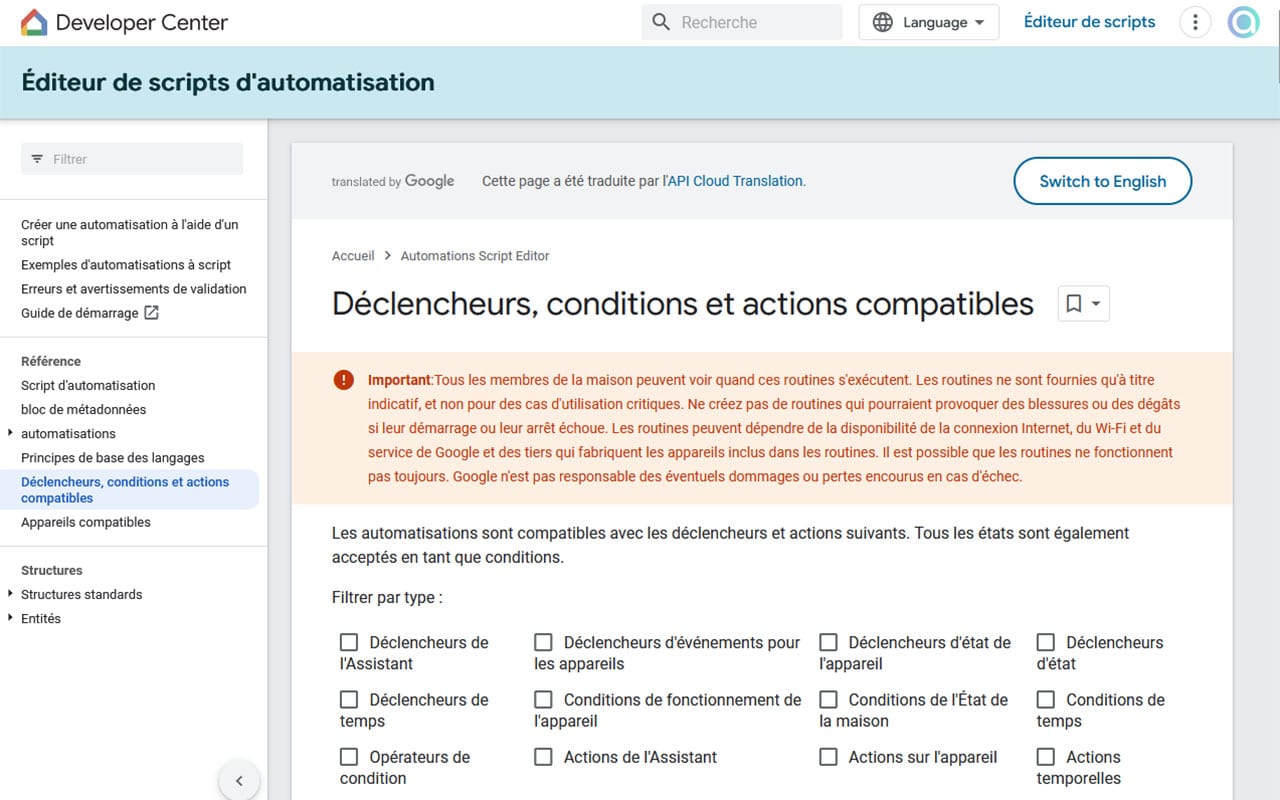Image resolution: width=1280 pixels, height=800 pixels.
Task: Select Déclencheurs, conditions et actions compatibles in sidebar
Action: (x=129, y=490)
